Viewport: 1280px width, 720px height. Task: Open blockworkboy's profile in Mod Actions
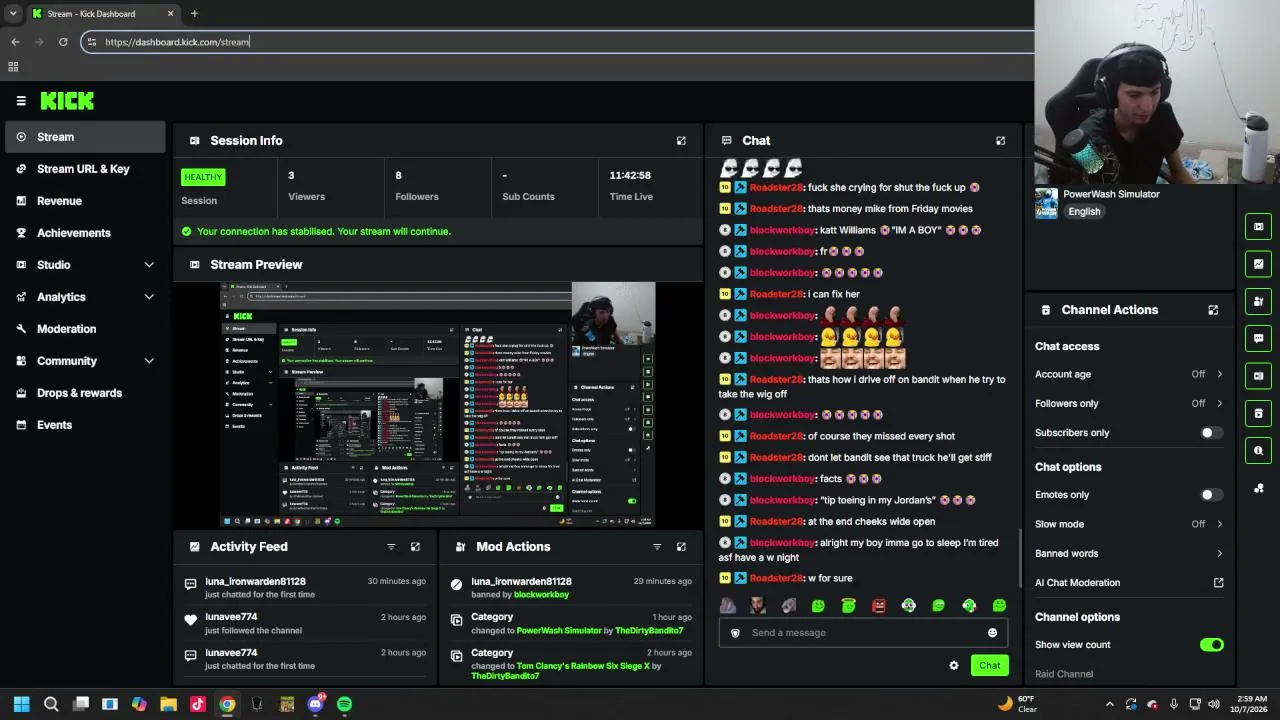541,595
